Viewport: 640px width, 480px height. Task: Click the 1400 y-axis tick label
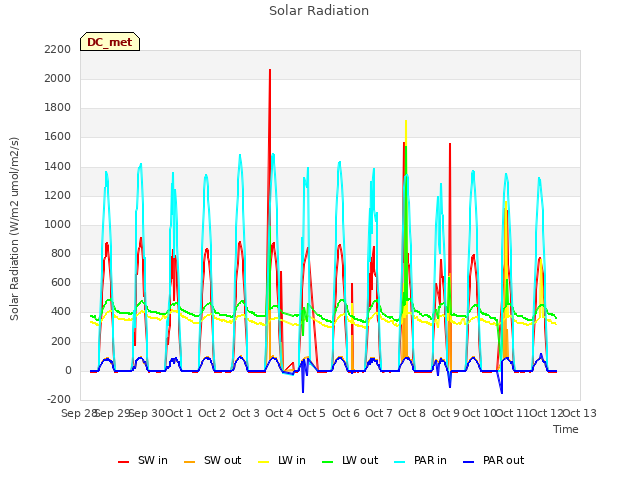coord(58,167)
